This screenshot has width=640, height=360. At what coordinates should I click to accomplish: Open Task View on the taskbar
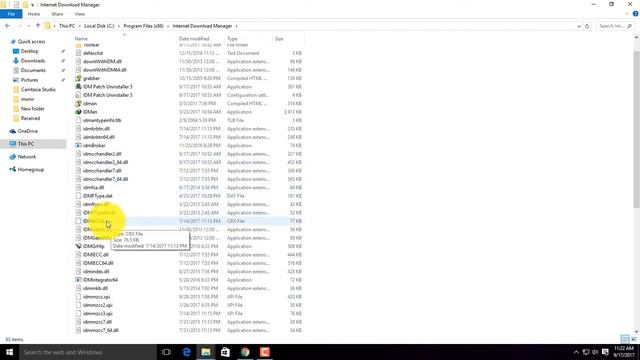click(166, 352)
